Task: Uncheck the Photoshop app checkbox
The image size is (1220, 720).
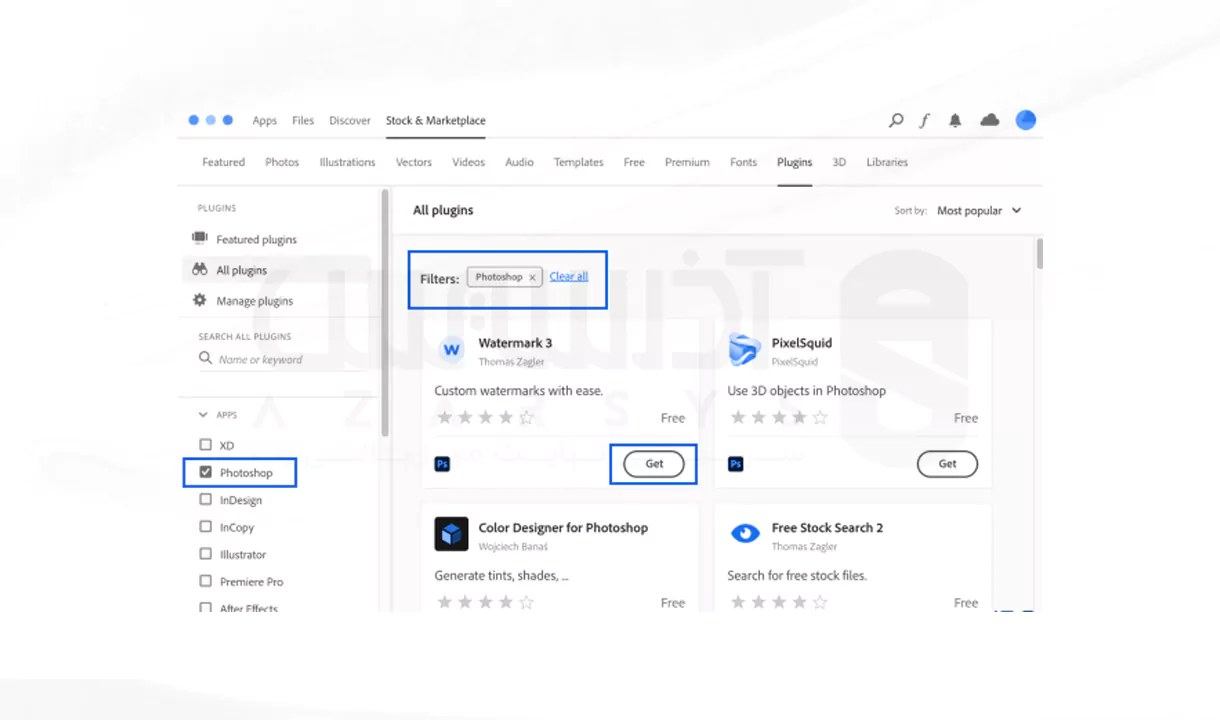Action: 205,472
